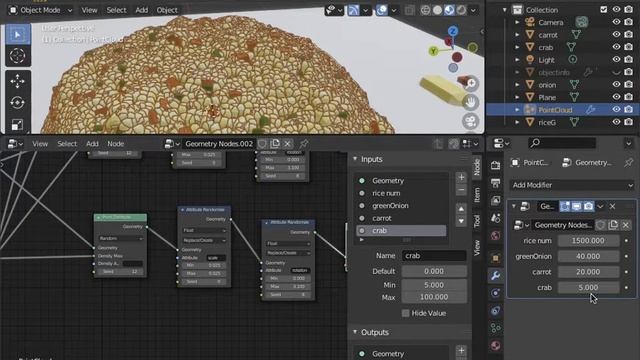
Task: Switch to Item sidebar tab
Action: click(x=477, y=195)
